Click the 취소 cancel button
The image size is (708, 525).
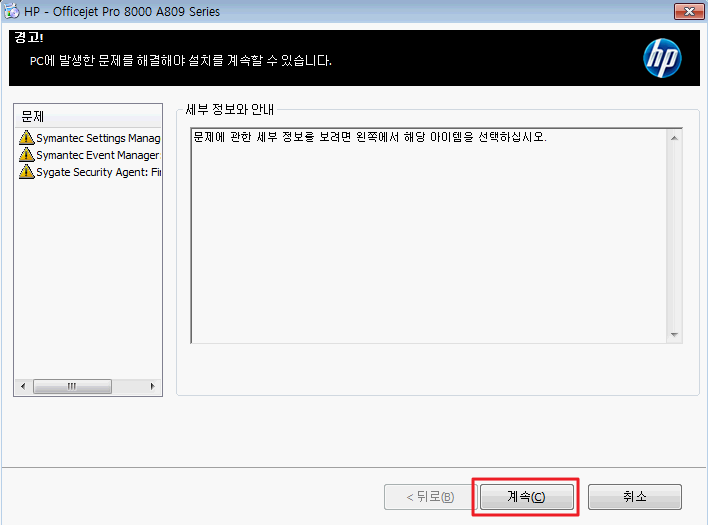point(634,497)
